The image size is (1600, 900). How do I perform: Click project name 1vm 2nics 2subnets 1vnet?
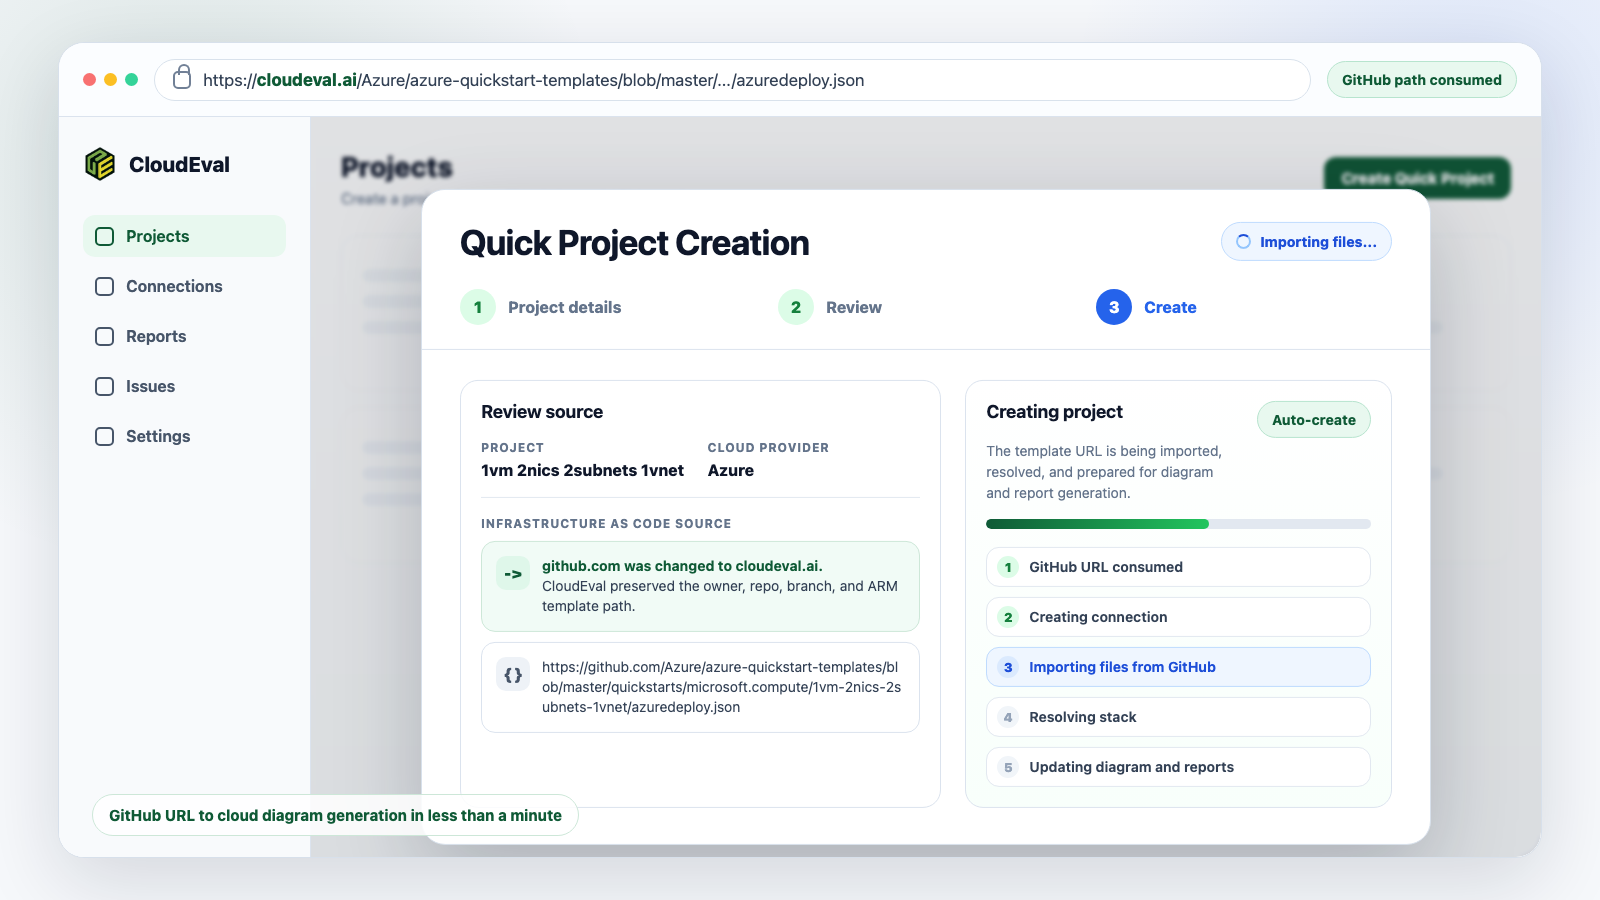coord(582,470)
